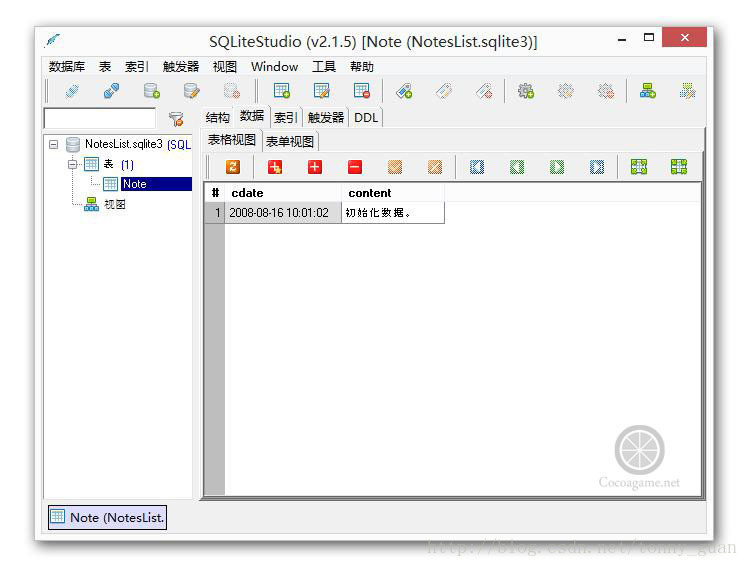Maximize the SQLiteStudio window
Viewport: 748px width, 567px height.
[x=649, y=38]
